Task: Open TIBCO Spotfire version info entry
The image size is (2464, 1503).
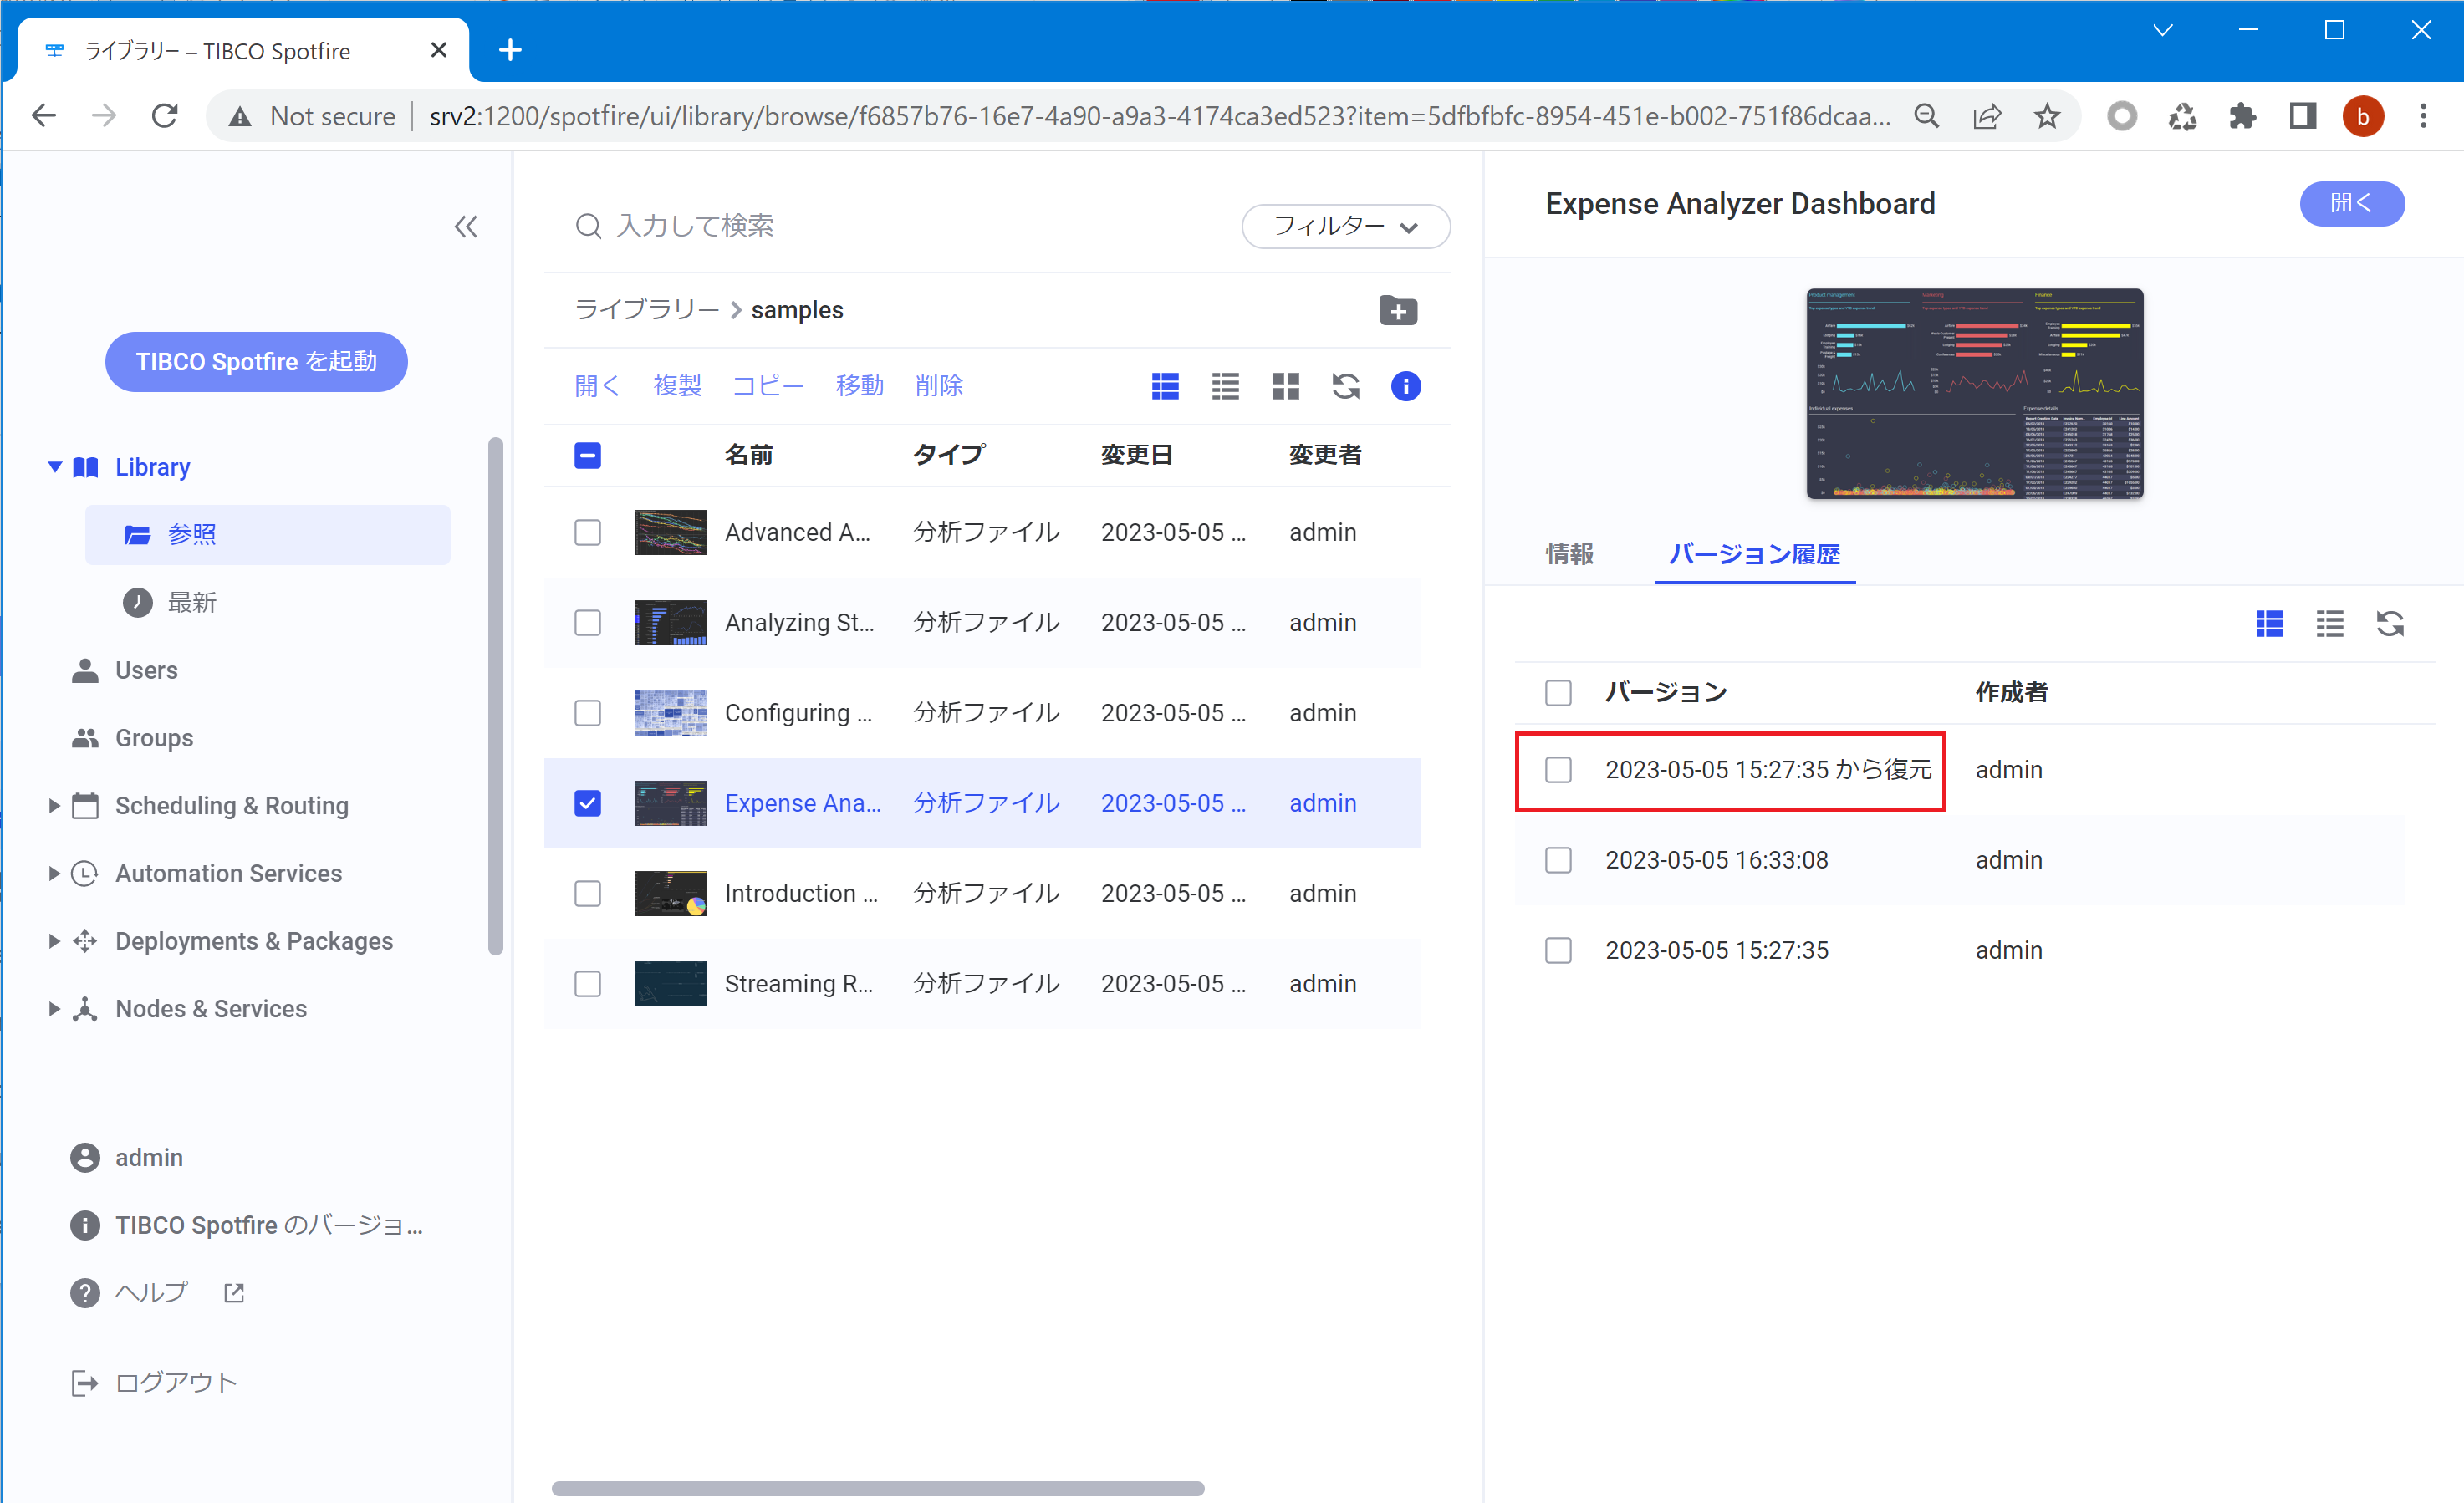Action: tap(247, 1225)
